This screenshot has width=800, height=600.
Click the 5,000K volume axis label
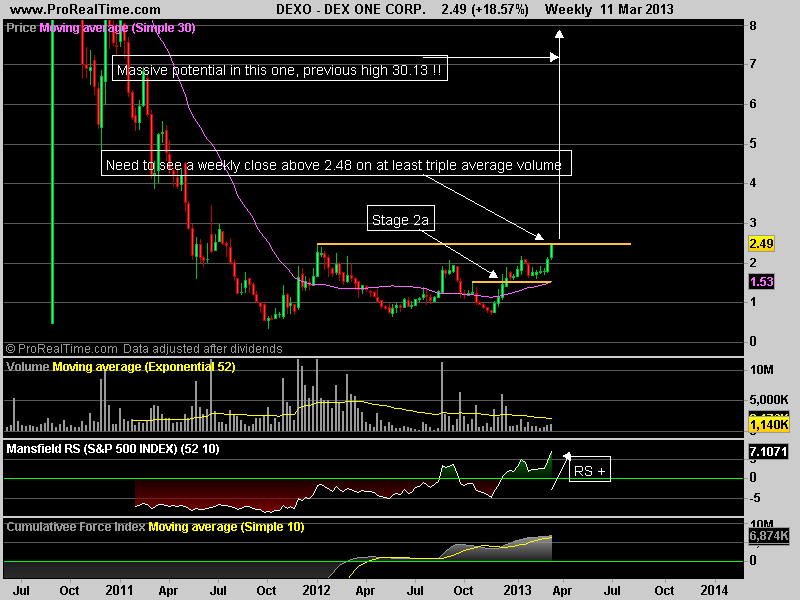coord(769,399)
